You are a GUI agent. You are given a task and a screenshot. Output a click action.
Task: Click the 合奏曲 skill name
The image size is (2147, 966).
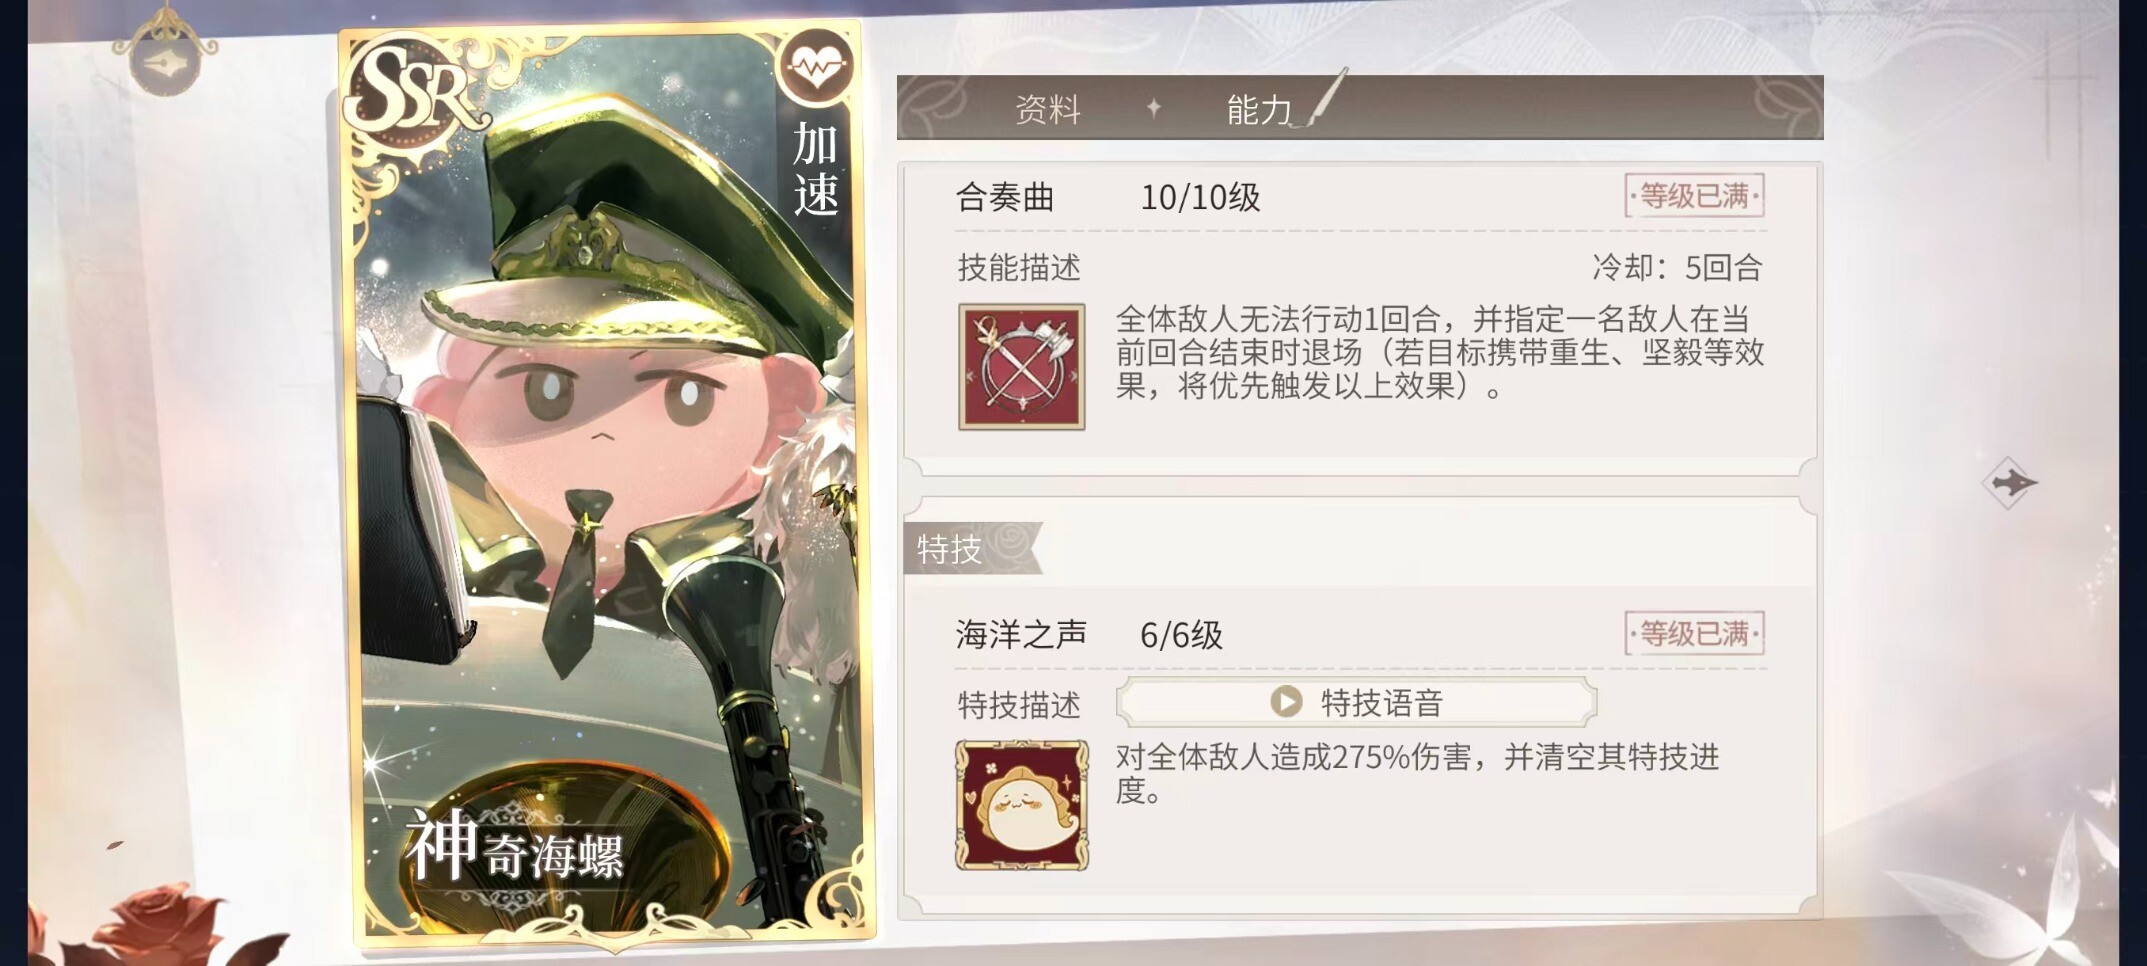coord(1005,197)
